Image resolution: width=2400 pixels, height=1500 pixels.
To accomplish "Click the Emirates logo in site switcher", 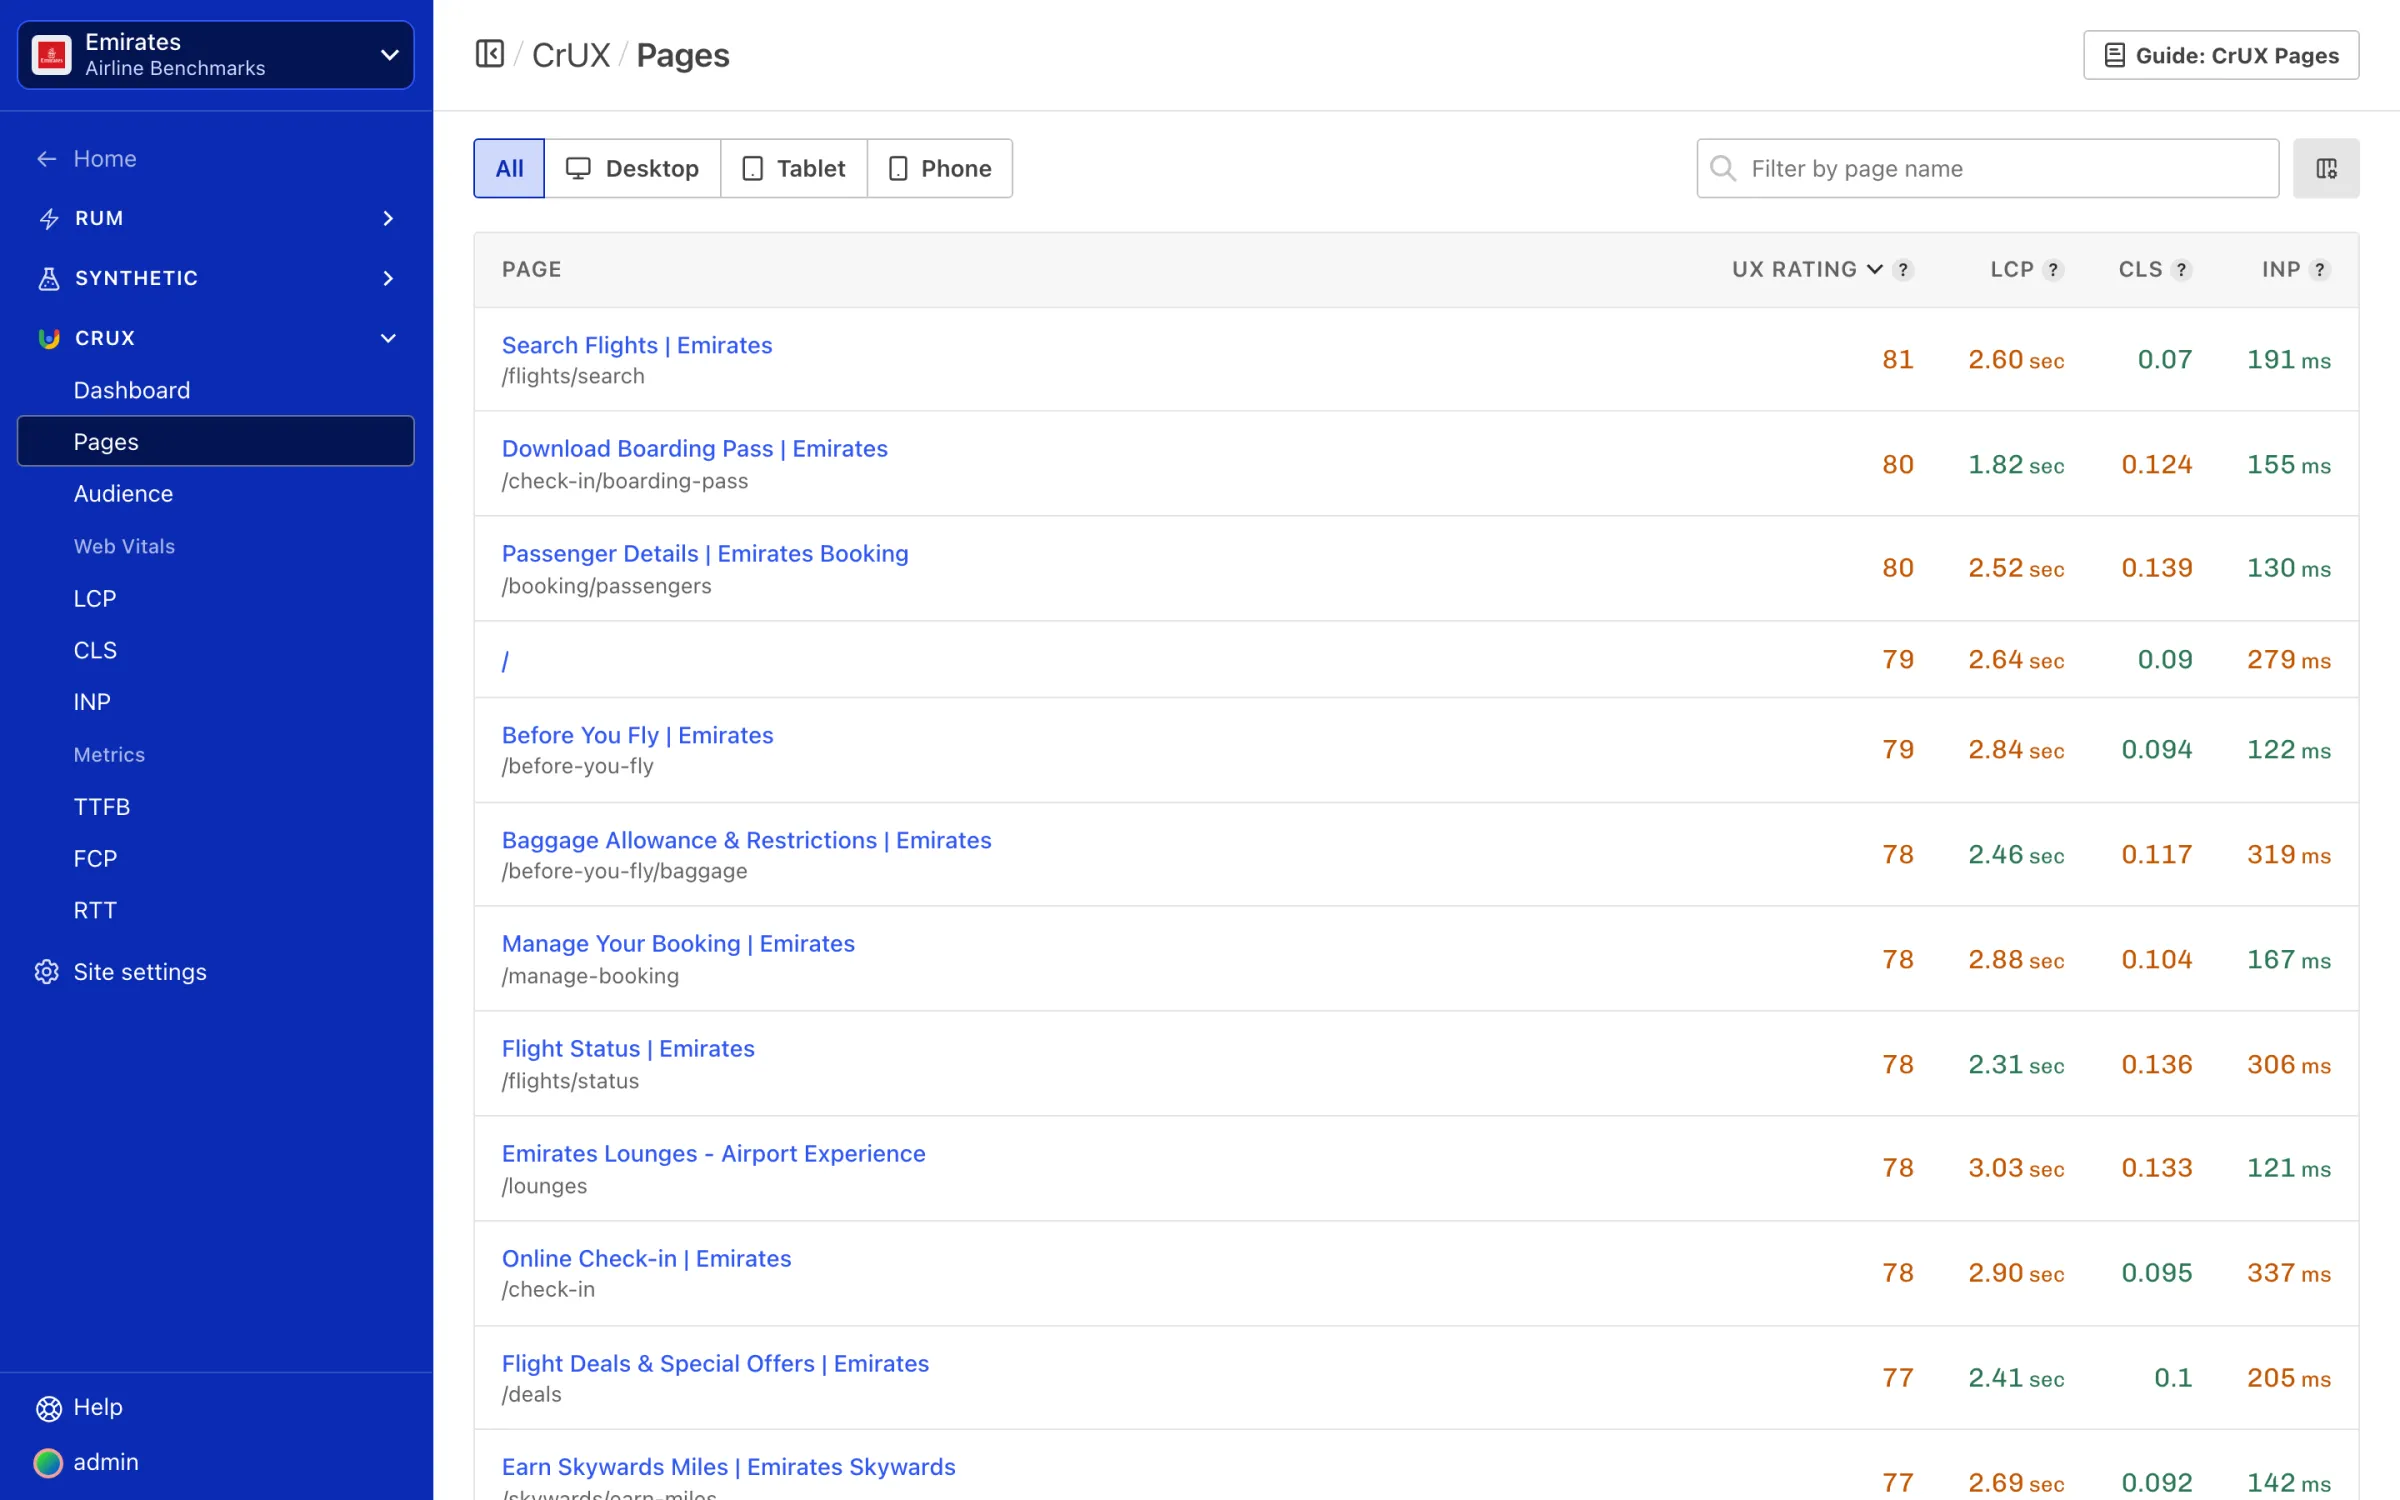I will pyautogui.click(x=52, y=55).
